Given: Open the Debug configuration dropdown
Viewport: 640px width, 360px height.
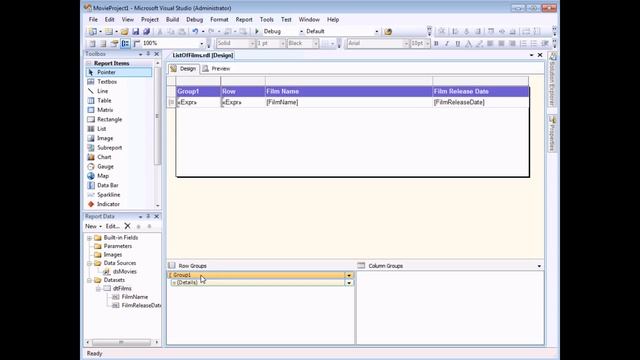Looking at the screenshot, I should [x=301, y=31].
